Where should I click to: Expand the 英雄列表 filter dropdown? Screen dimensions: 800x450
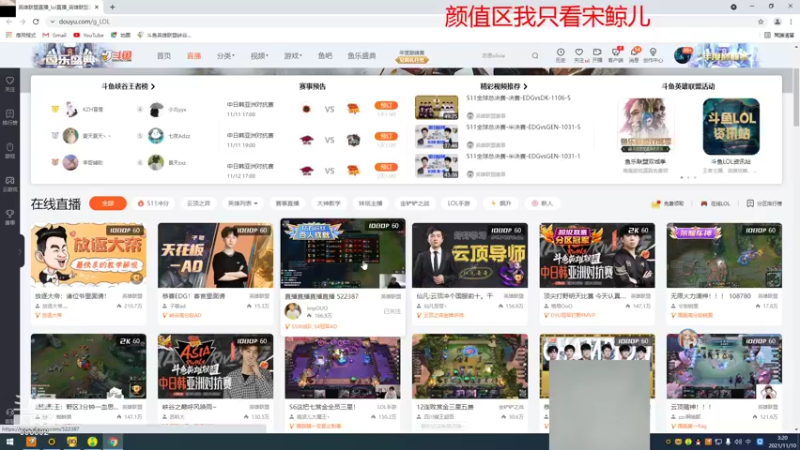point(243,203)
